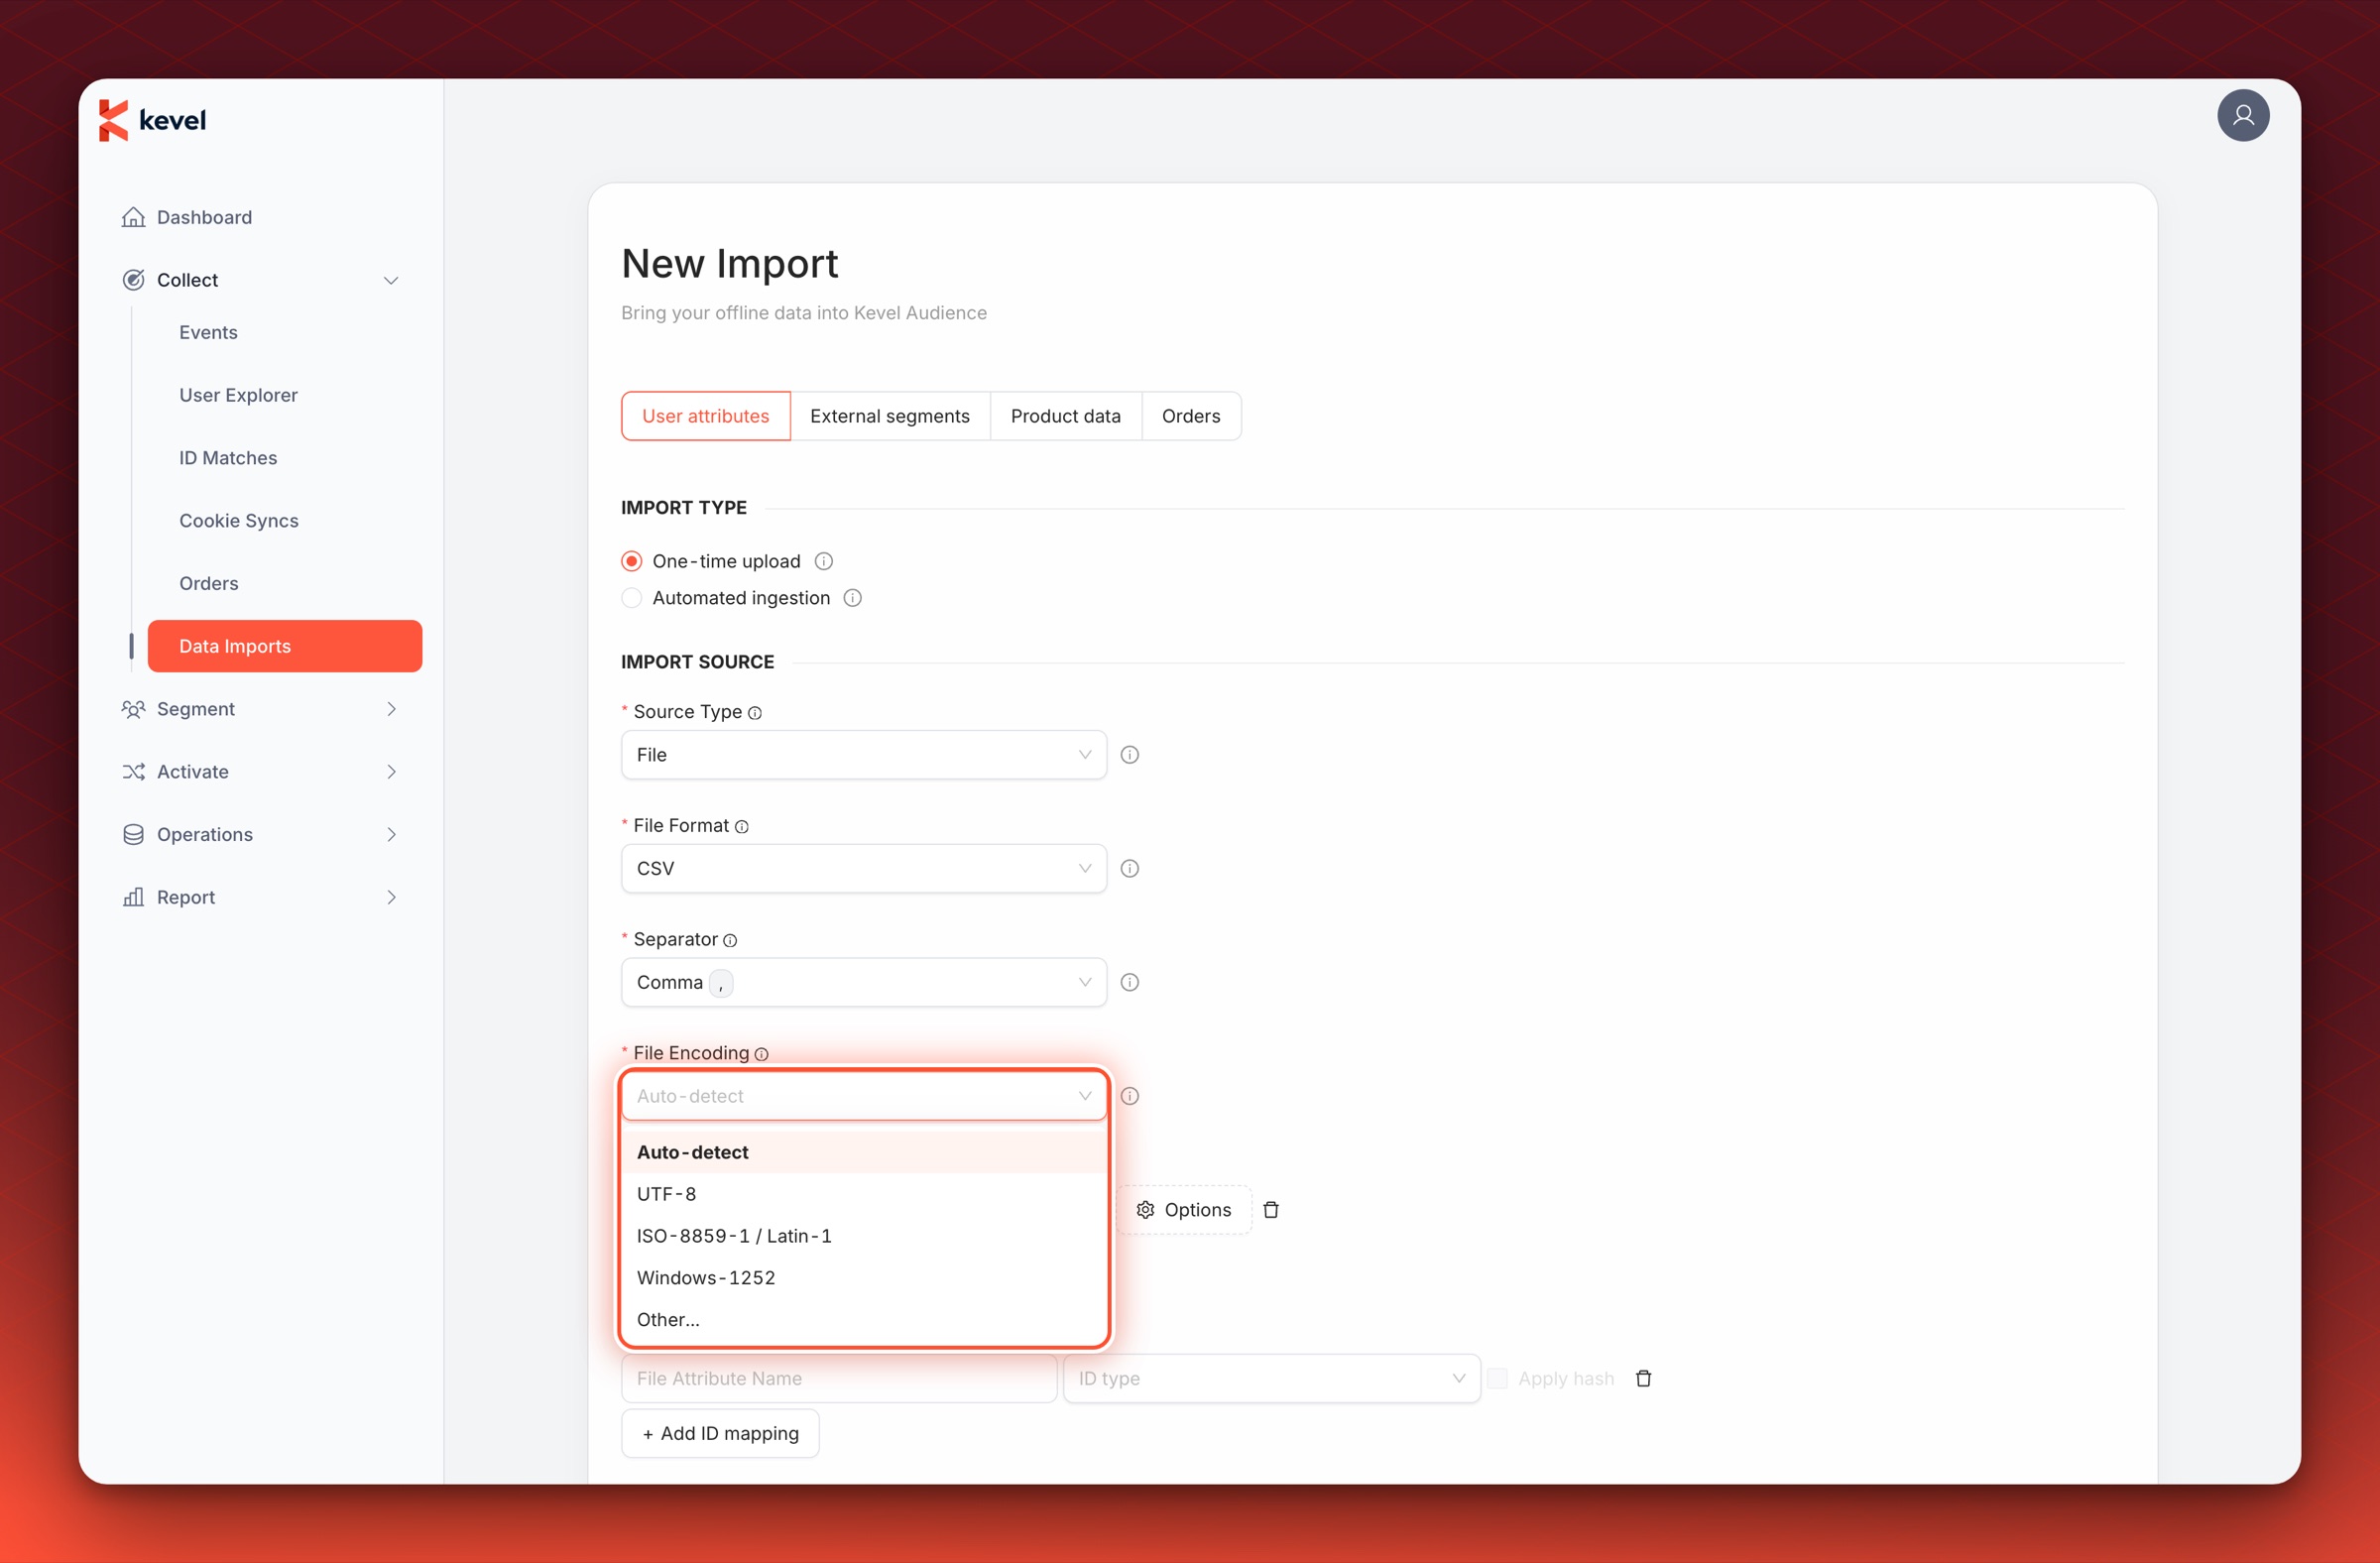This screenshot has height=1563, width=2380.
Task: Click the Kevel logo
Action: [x=153, y=120]
